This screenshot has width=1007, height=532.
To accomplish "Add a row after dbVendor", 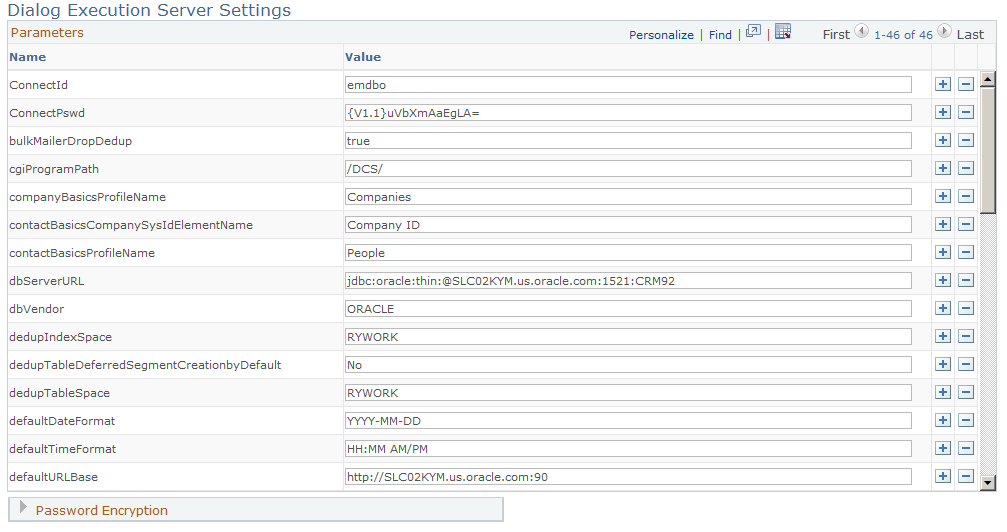I will [x=943, y=308].
